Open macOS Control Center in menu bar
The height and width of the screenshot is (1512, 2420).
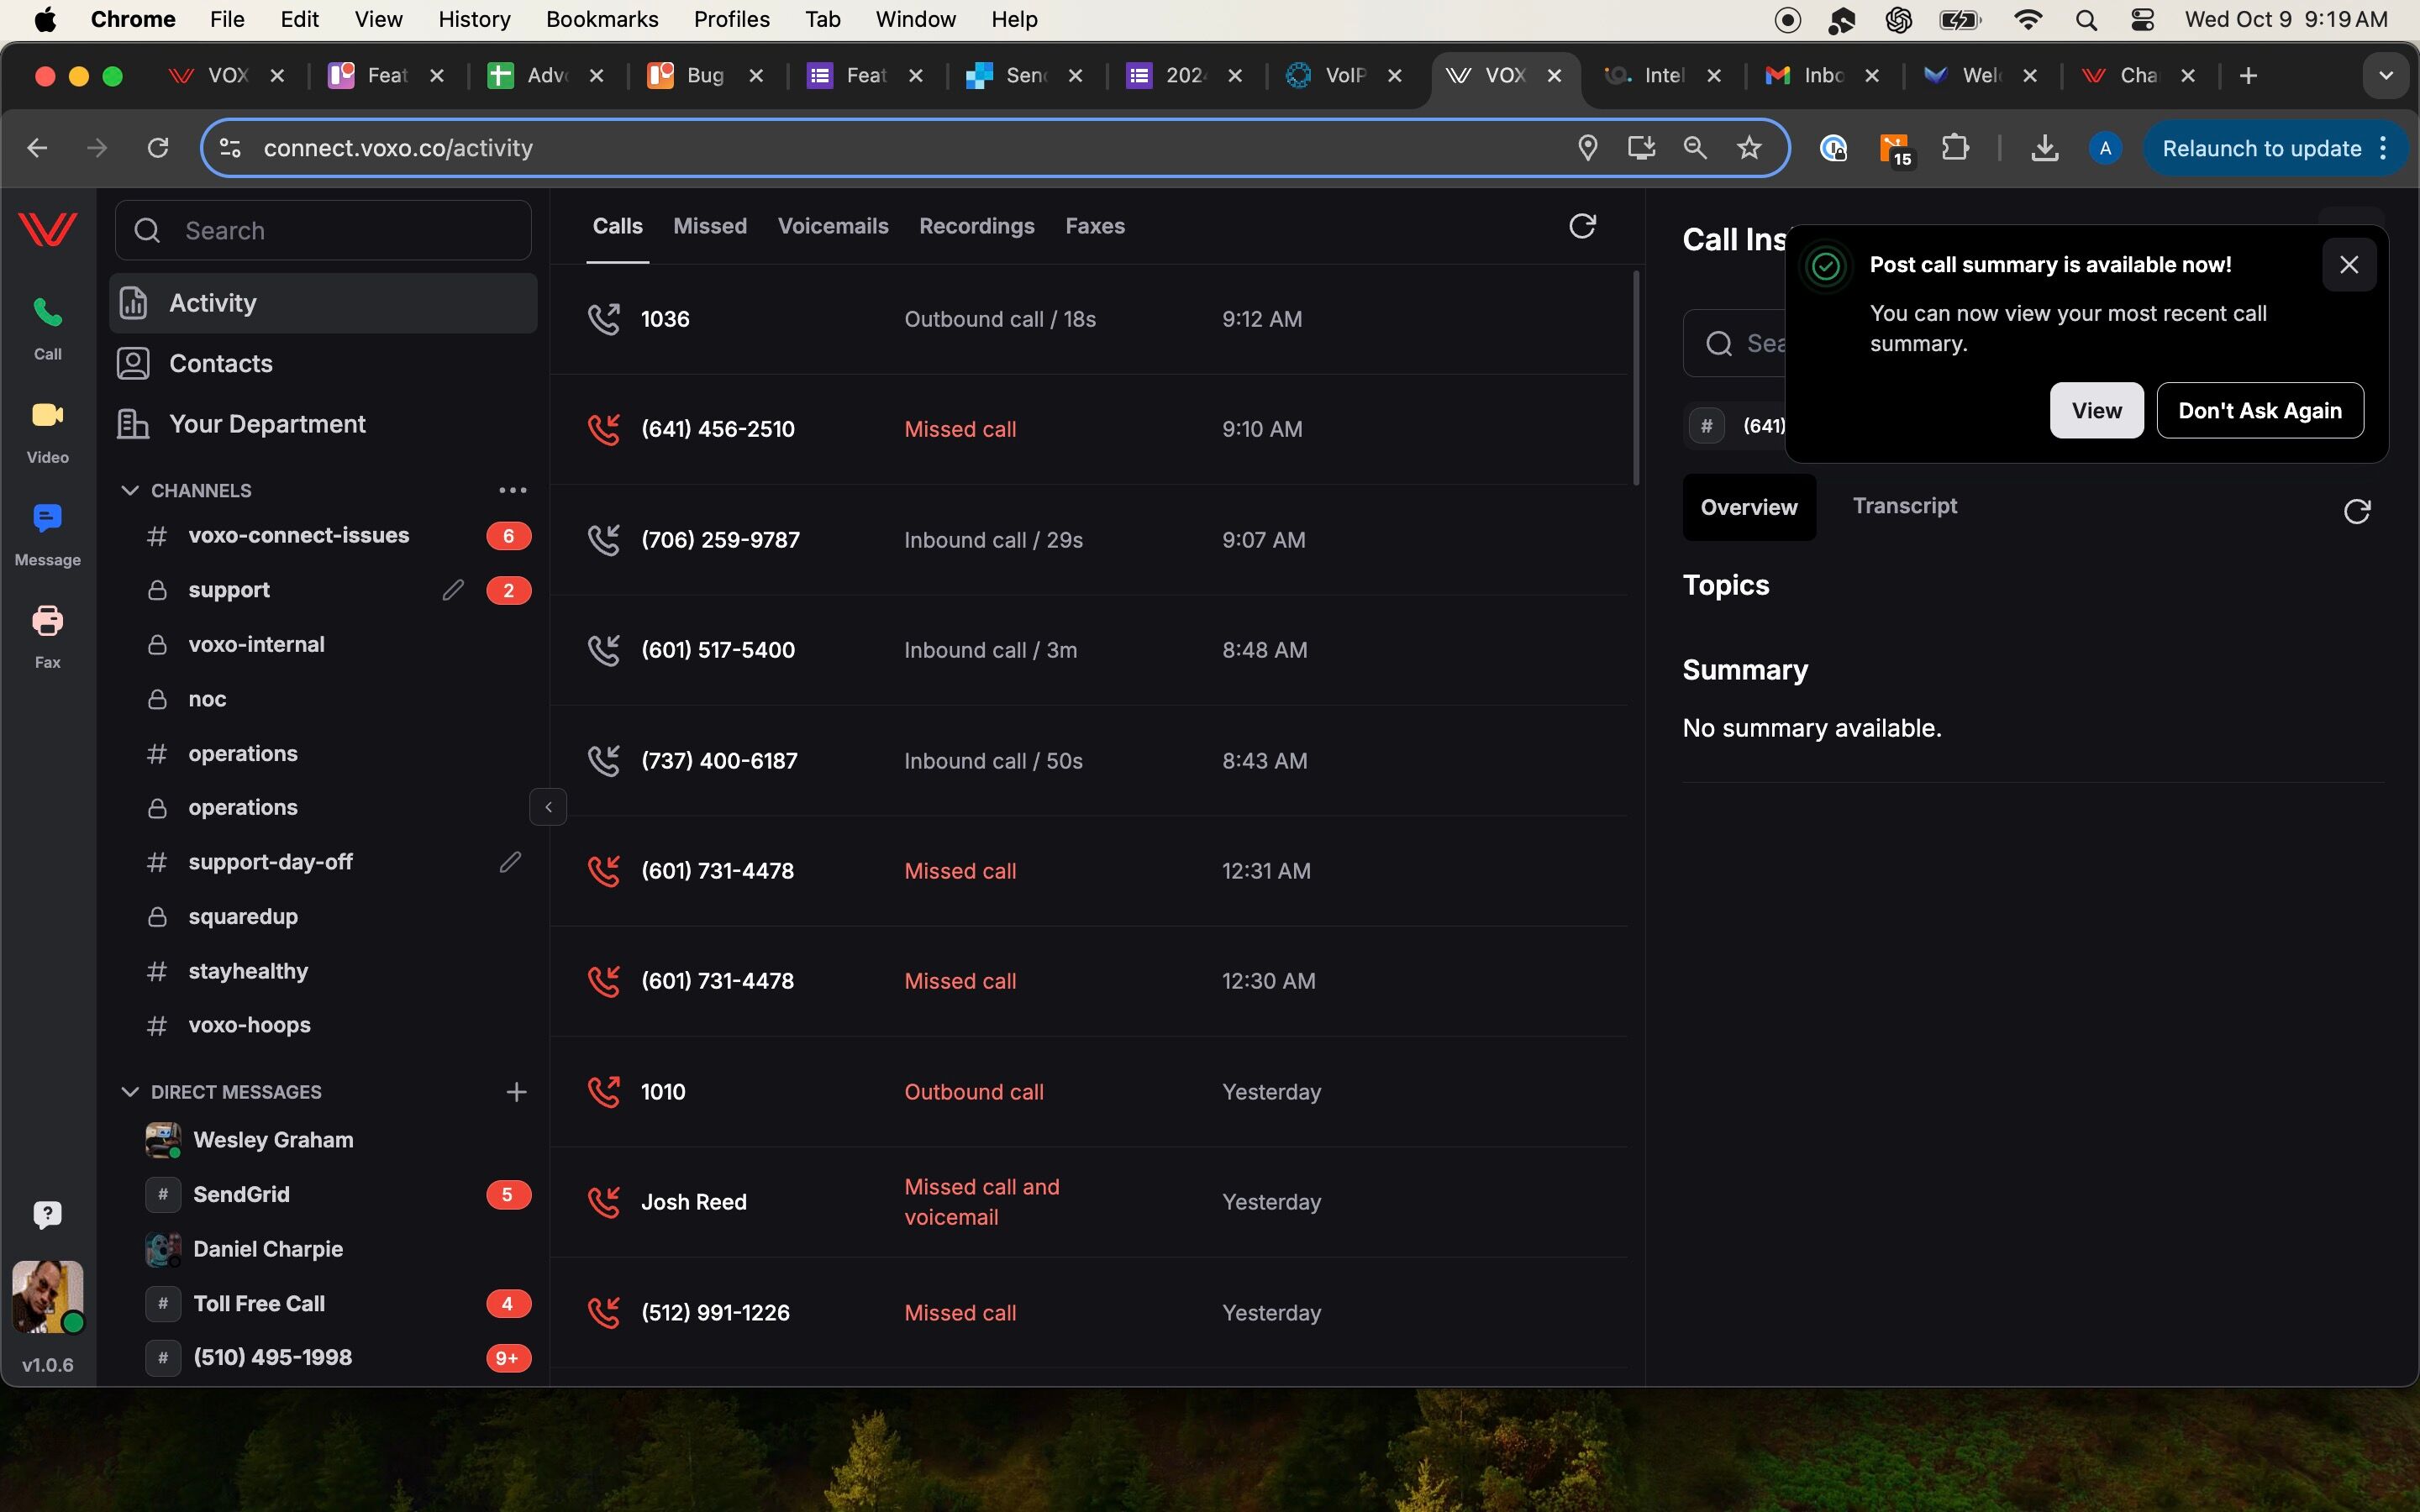2142,19
